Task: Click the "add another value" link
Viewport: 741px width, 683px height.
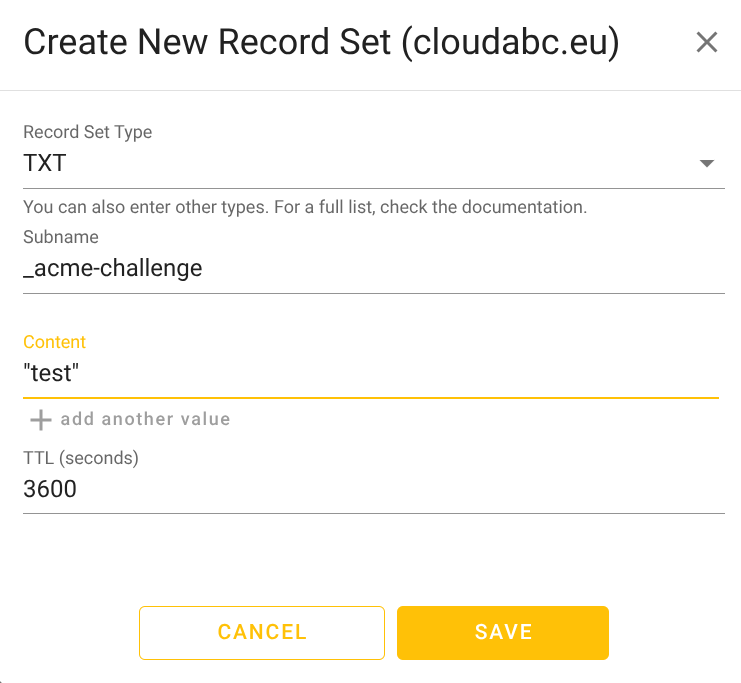Action: coord(145,419)
